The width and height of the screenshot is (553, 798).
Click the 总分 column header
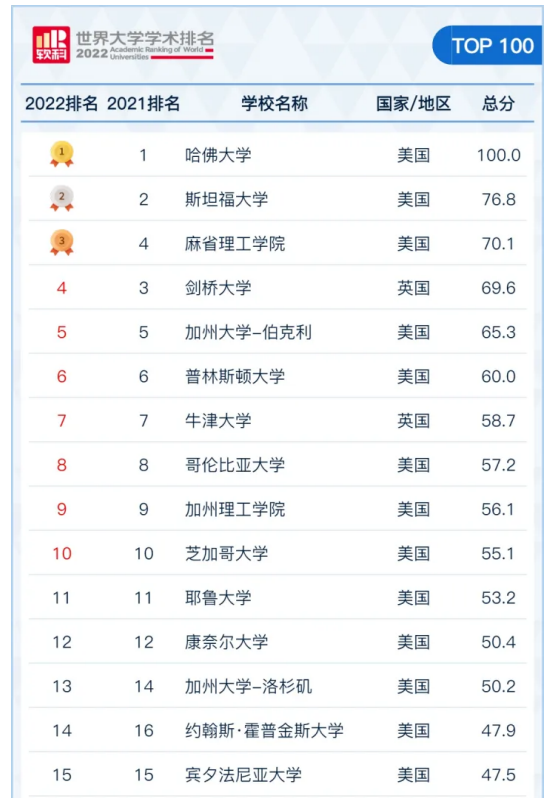tap(498, 103)
